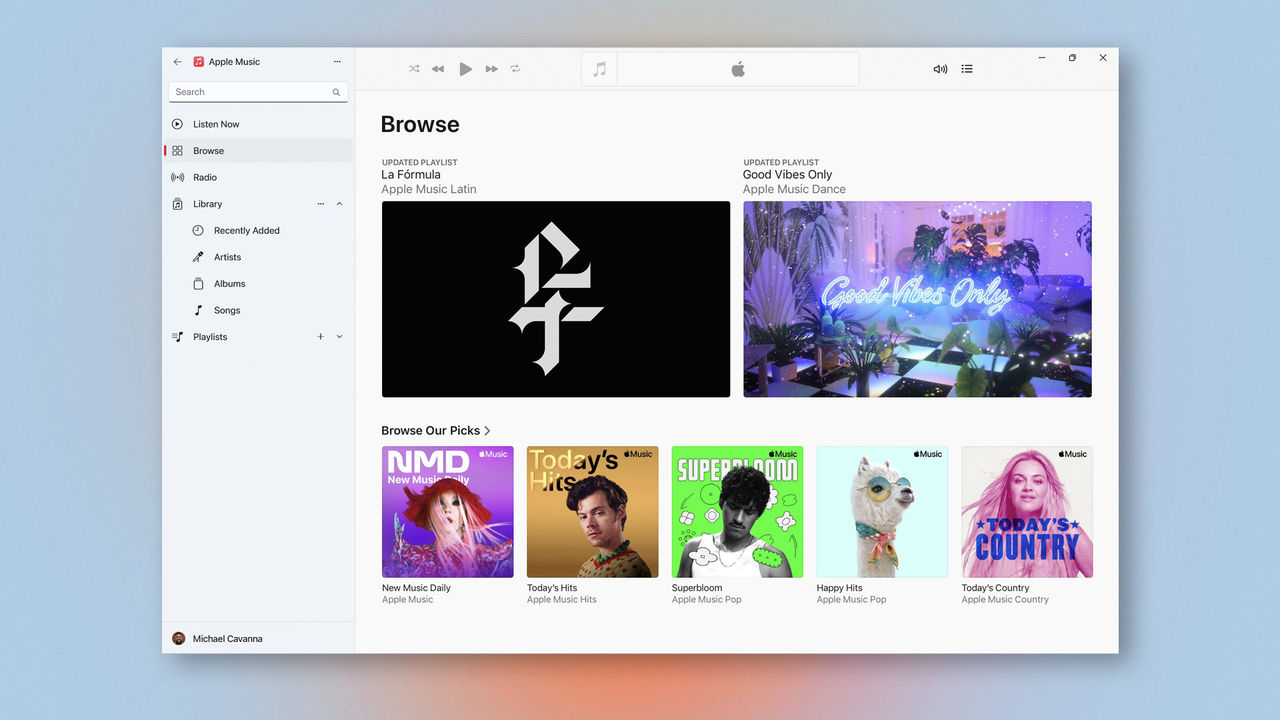The width and height of the screenshot is (1280, 720).
Task: Toggle shuffle playback mode
Action: 414,69
